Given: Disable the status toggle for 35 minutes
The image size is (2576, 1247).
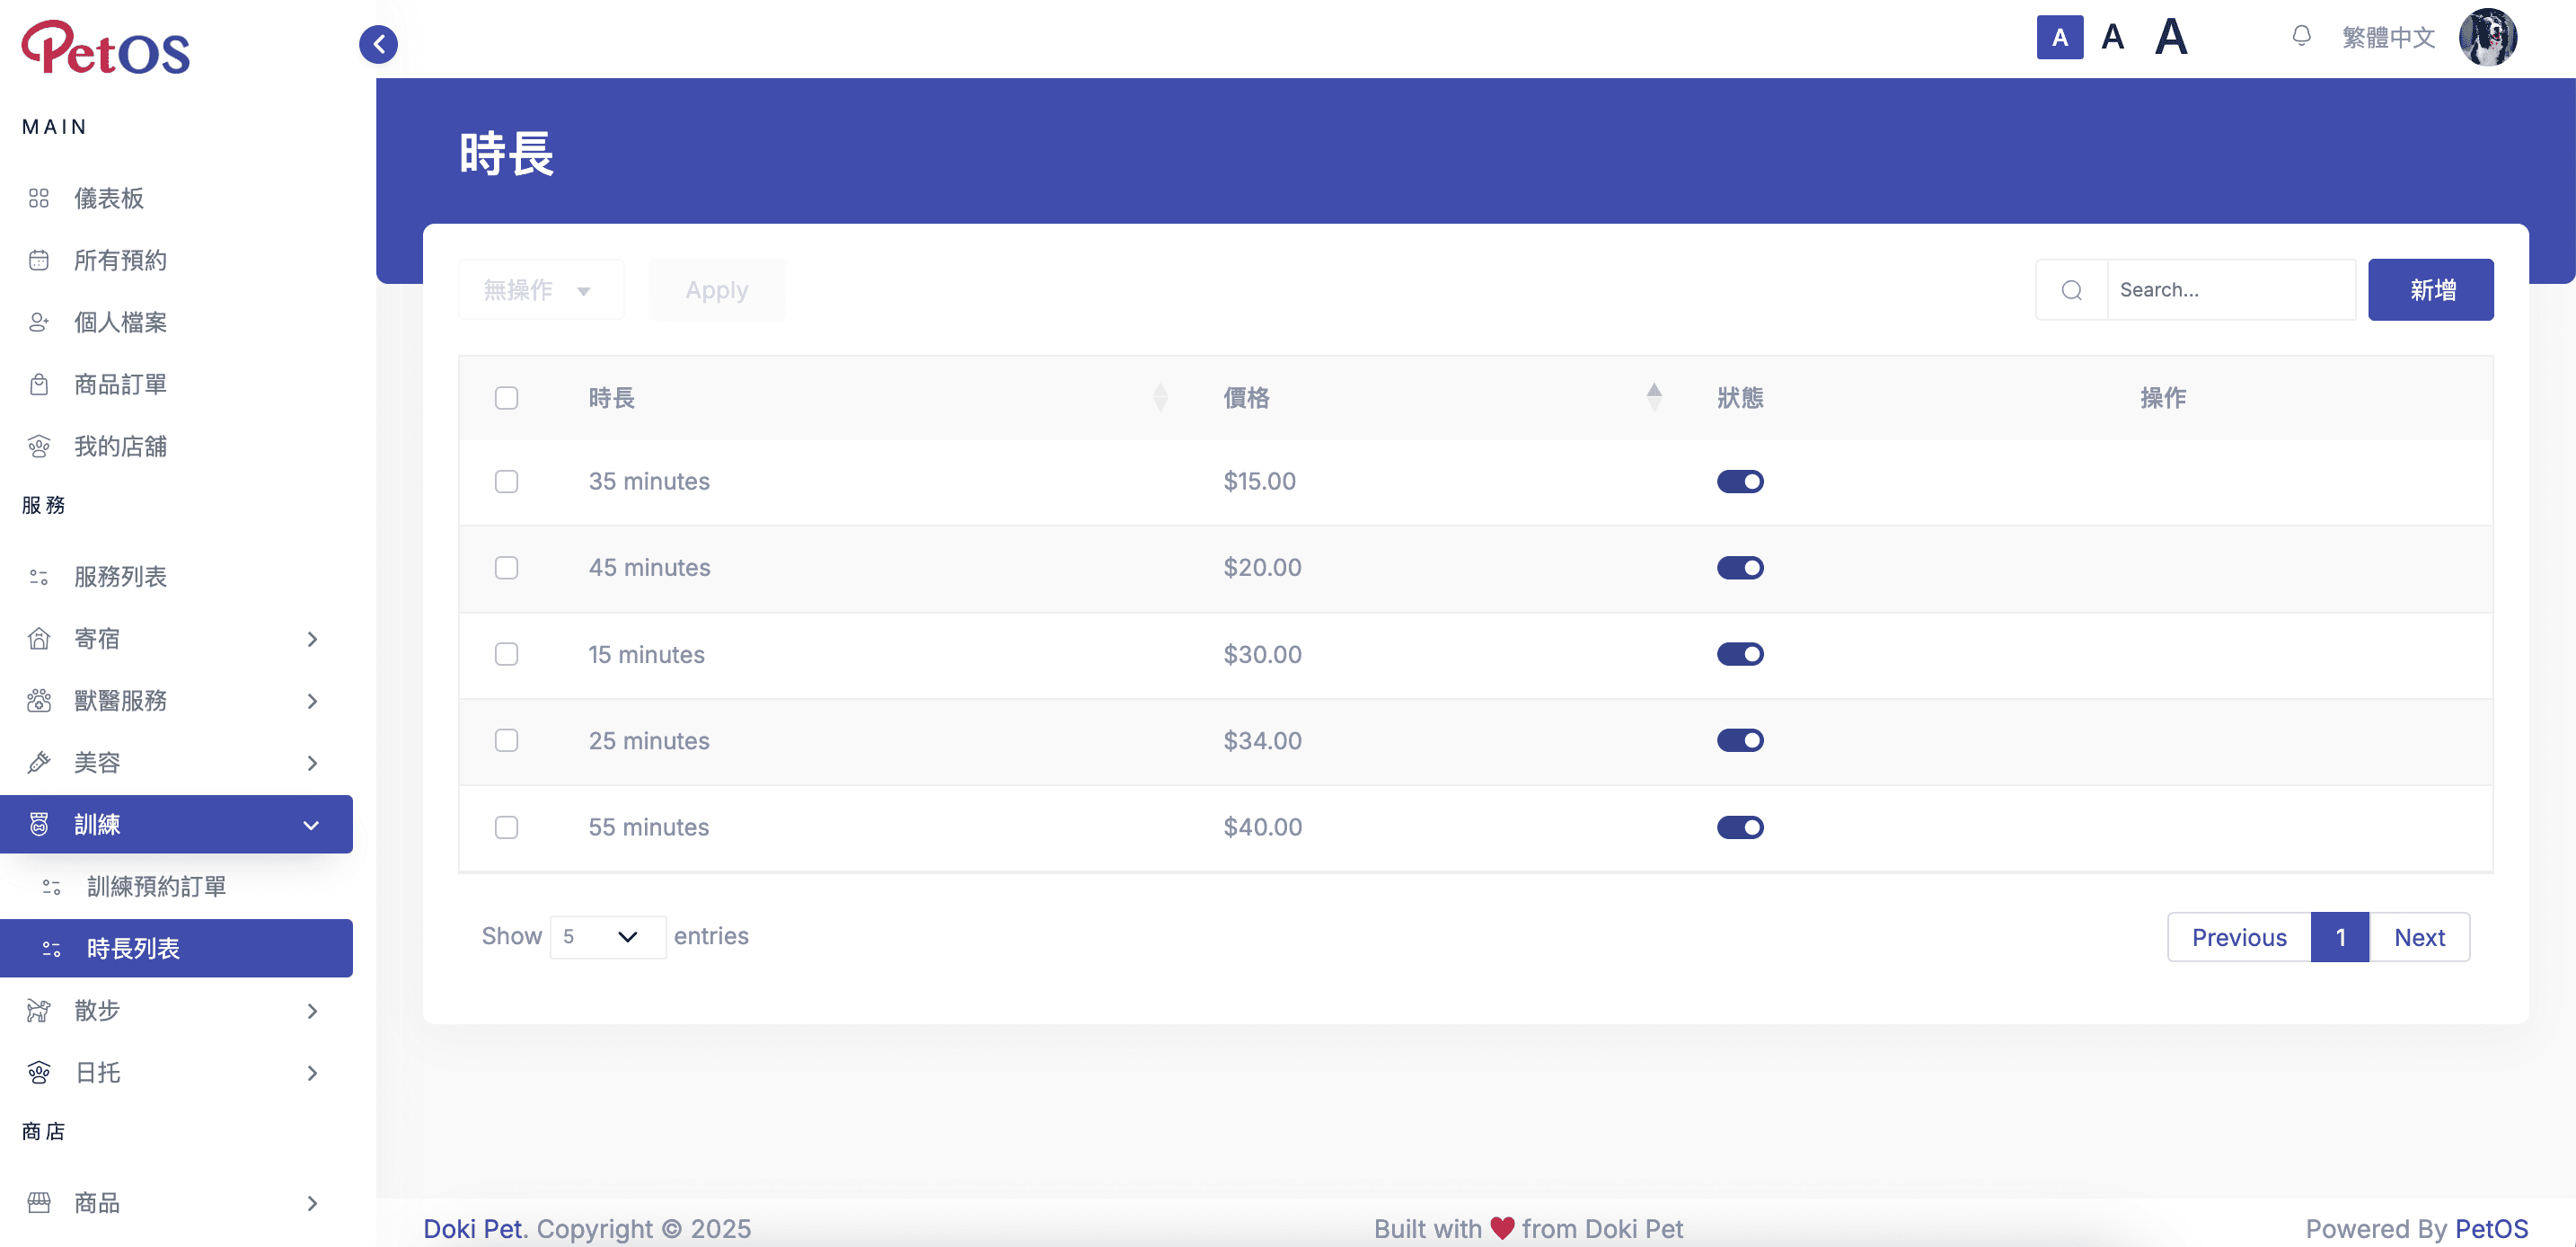Looking at the screenshot, I should click(1740, 481).
